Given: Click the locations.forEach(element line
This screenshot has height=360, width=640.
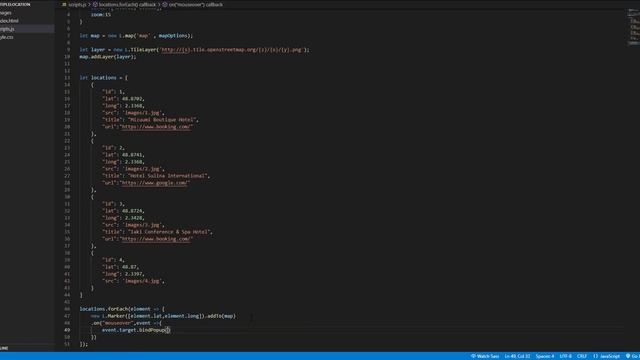Looking at the screenshot, I should tap(122, 309).
